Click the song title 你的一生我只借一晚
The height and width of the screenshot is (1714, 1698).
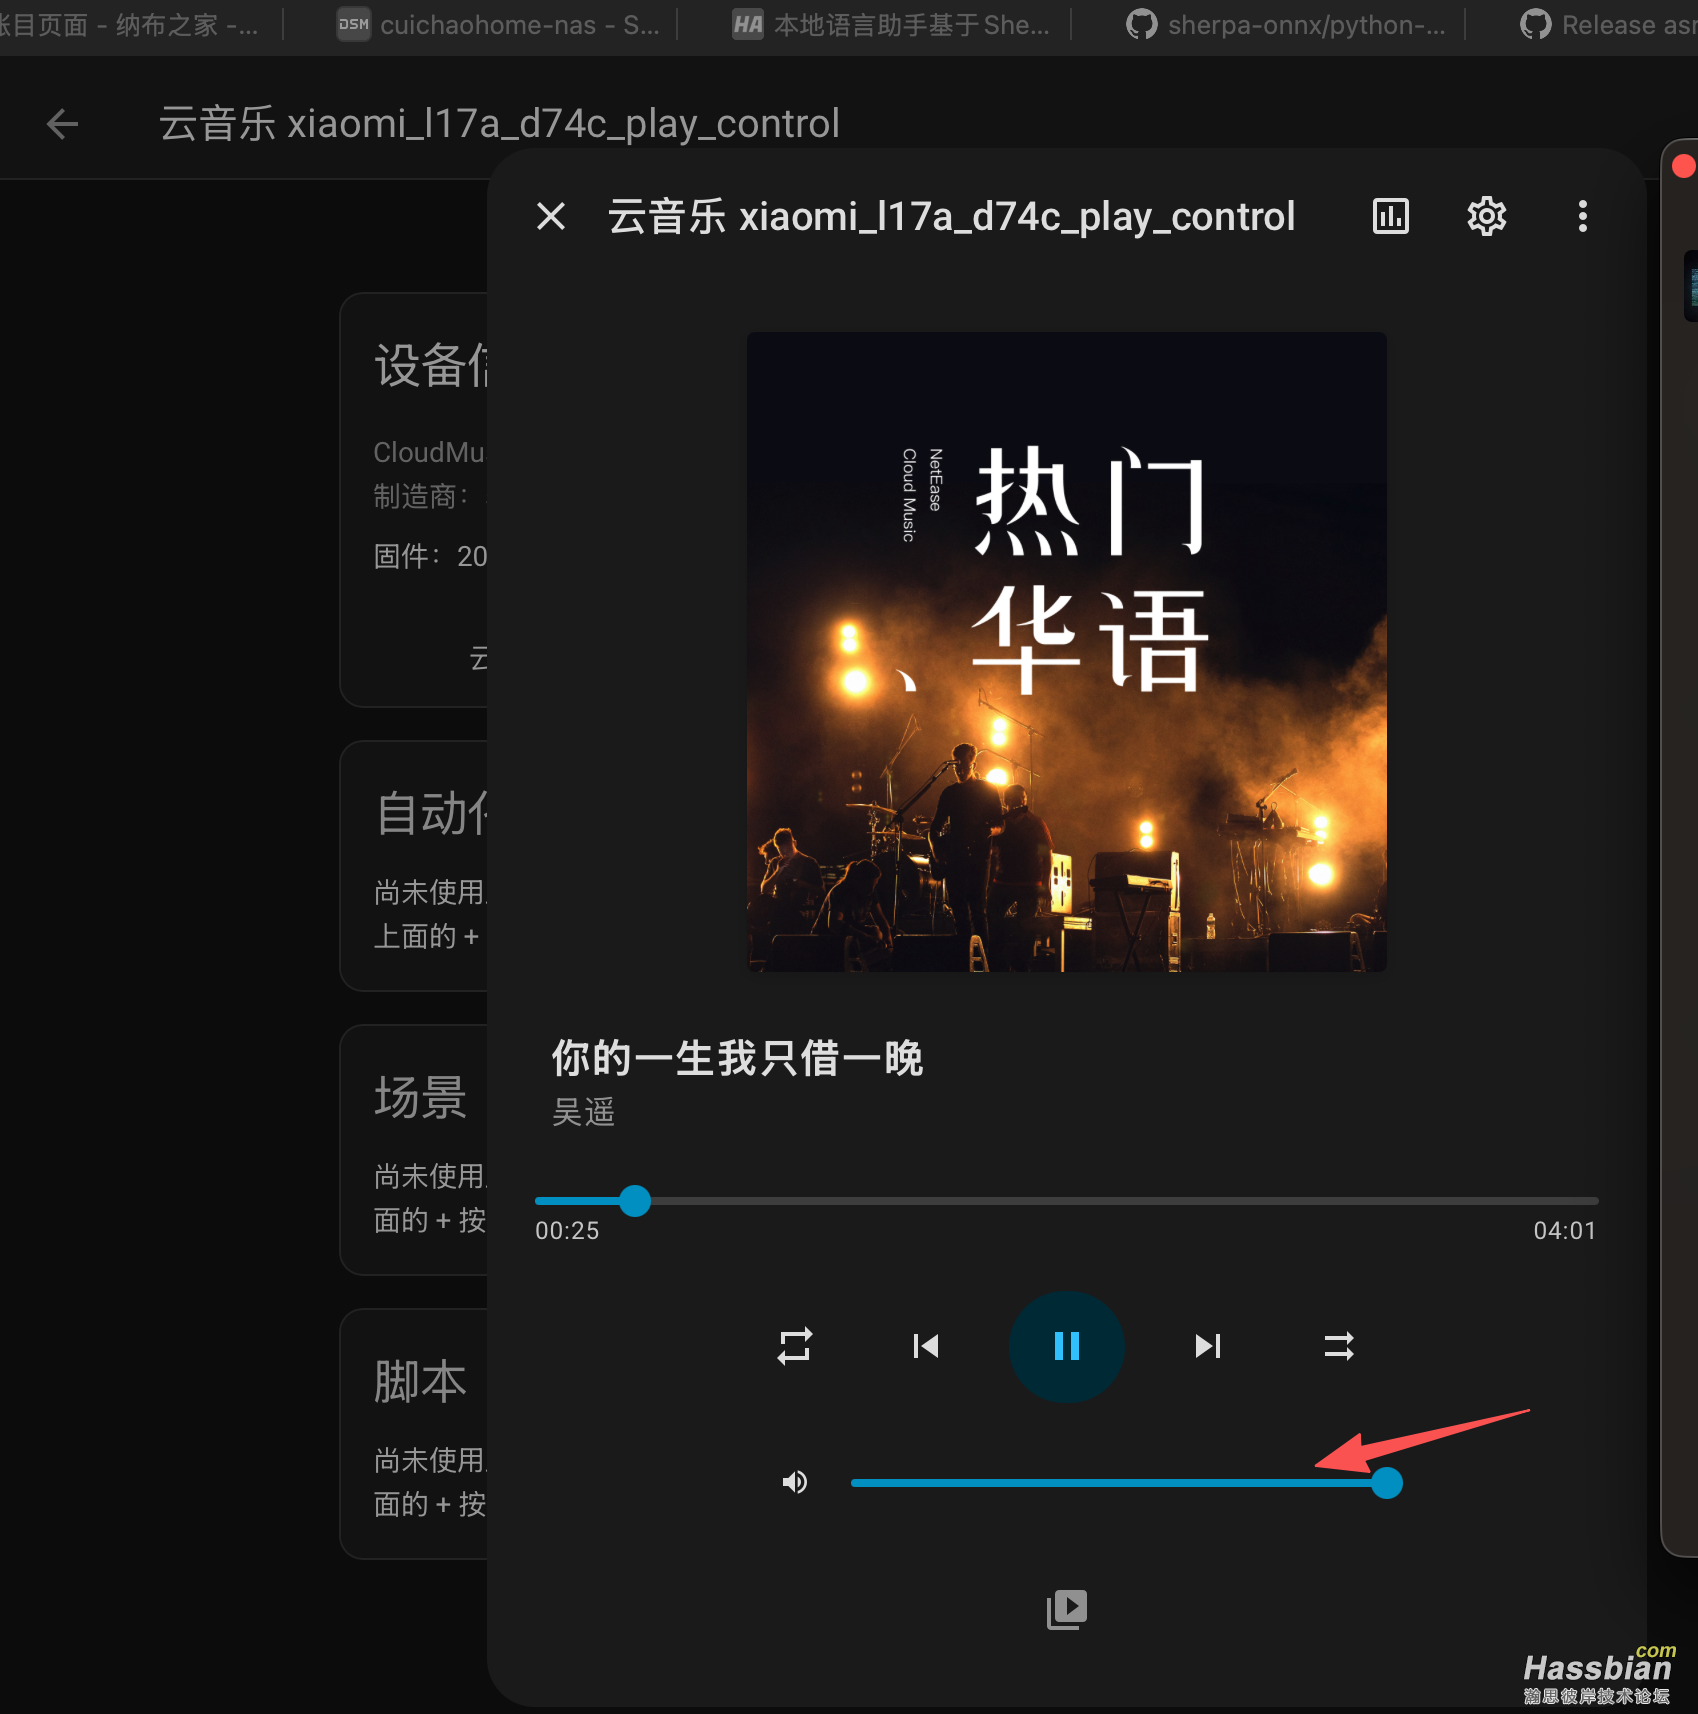(737, 1059)
